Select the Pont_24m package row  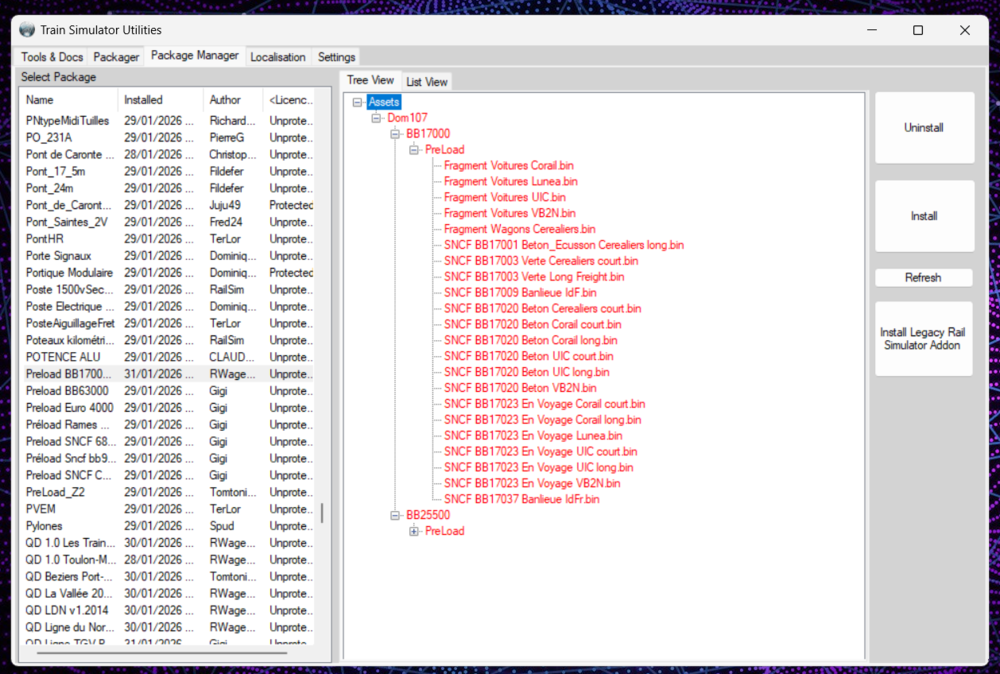(x=169, y=189)
